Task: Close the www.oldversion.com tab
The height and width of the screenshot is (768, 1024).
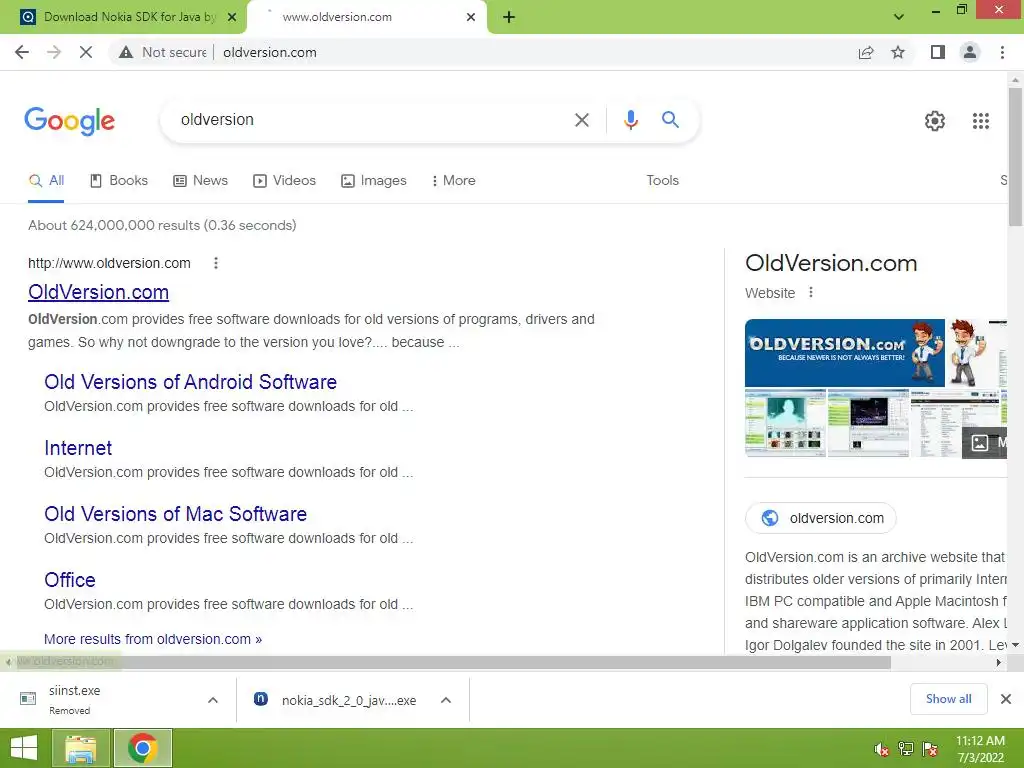Action: click(471, 17)
